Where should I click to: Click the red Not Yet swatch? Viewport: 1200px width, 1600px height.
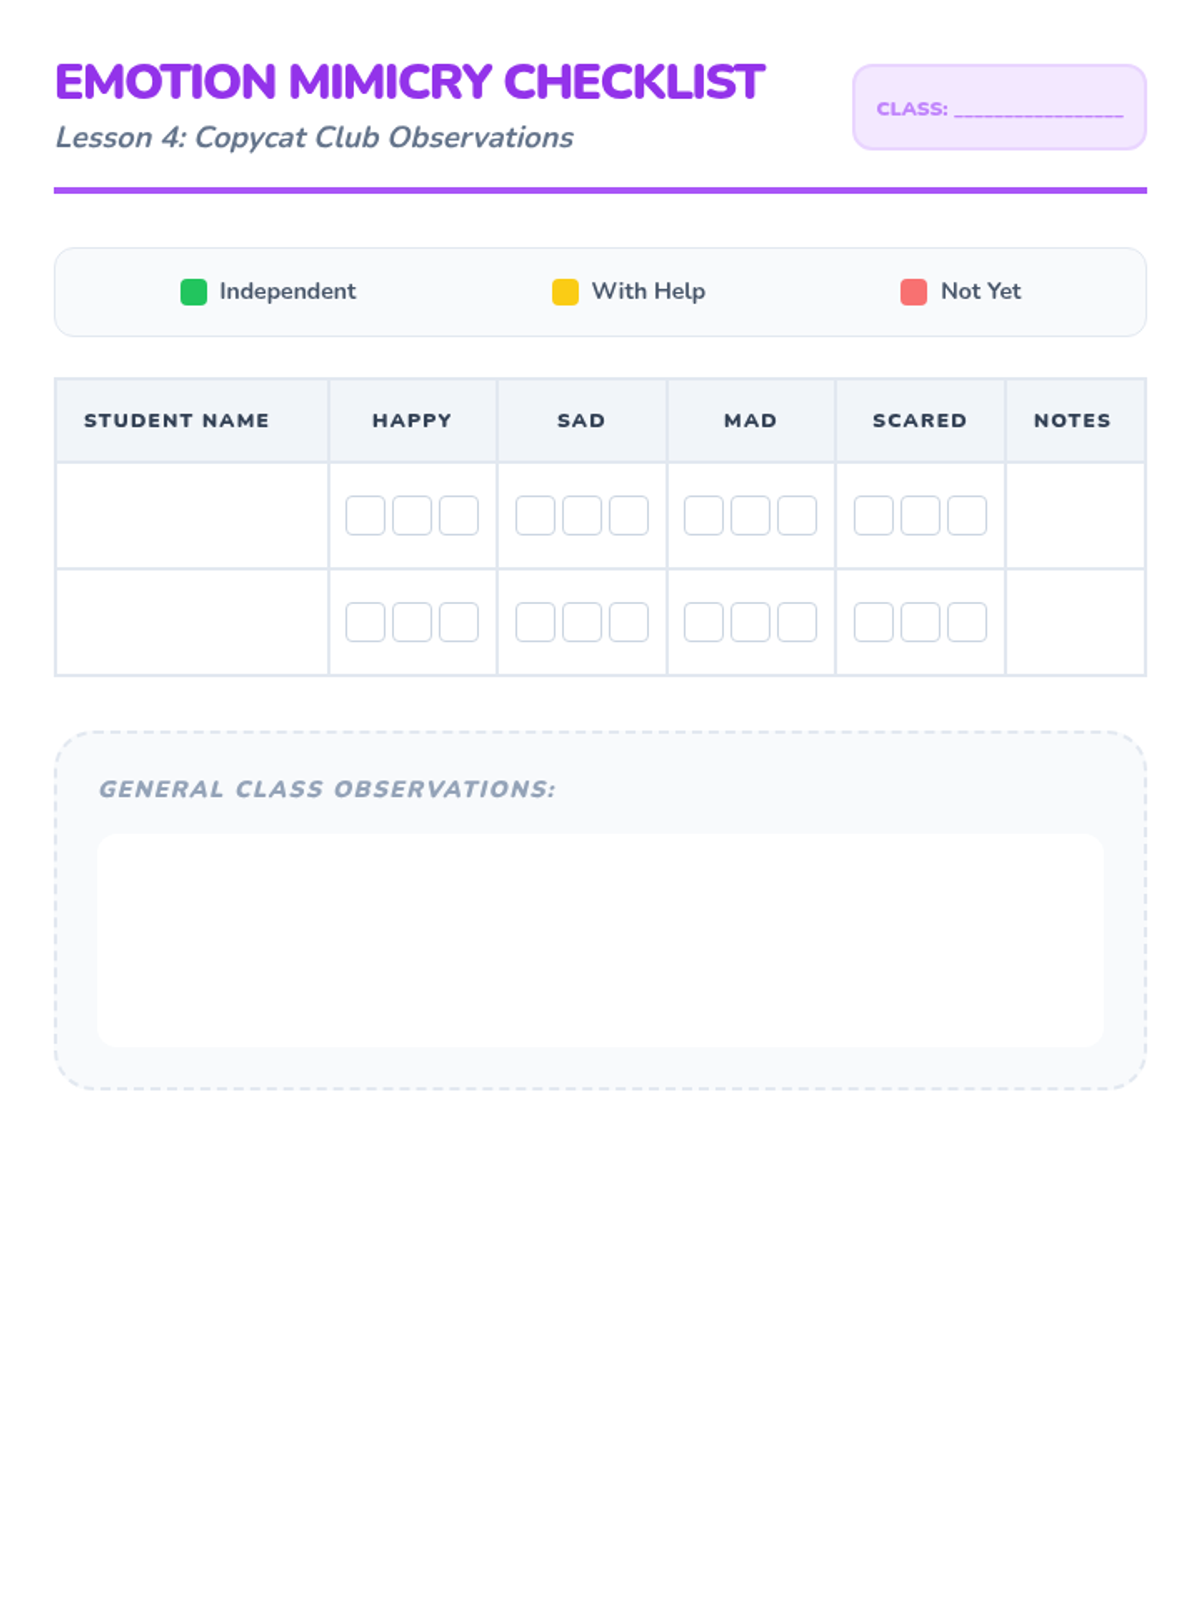(x=913, y=292)
